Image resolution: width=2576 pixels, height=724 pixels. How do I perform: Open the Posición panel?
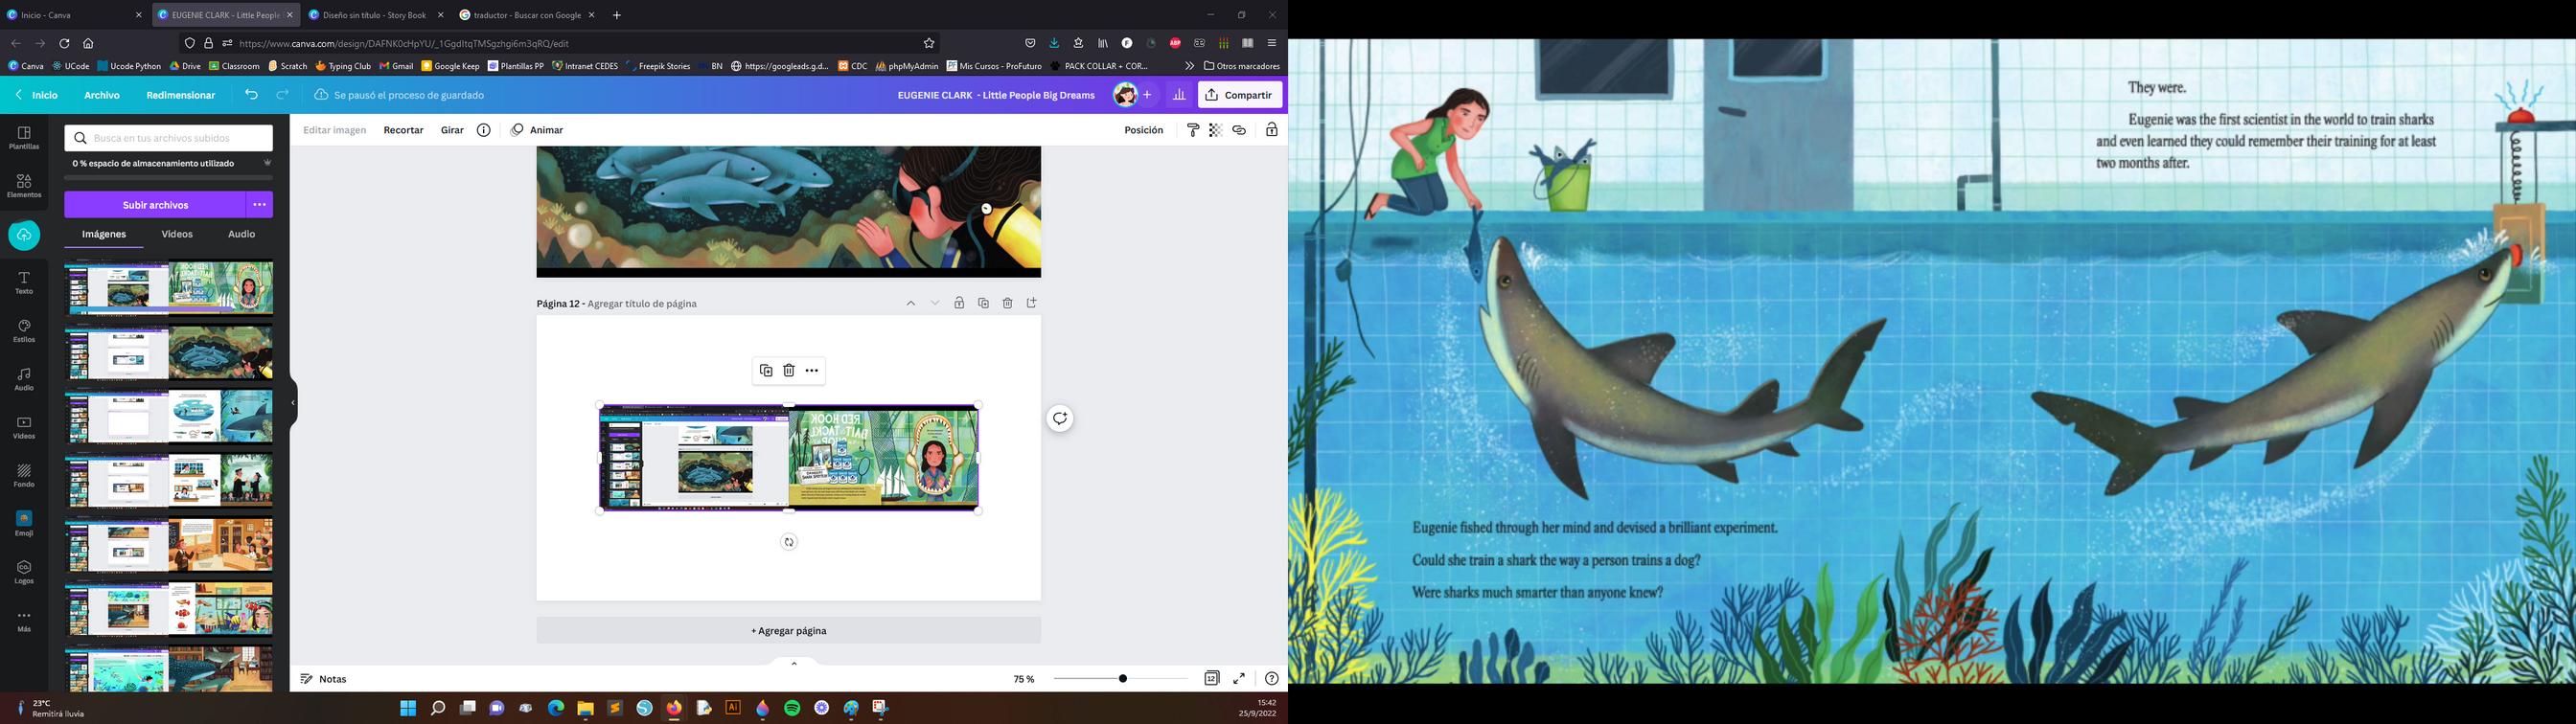(x=1144, y=130)
